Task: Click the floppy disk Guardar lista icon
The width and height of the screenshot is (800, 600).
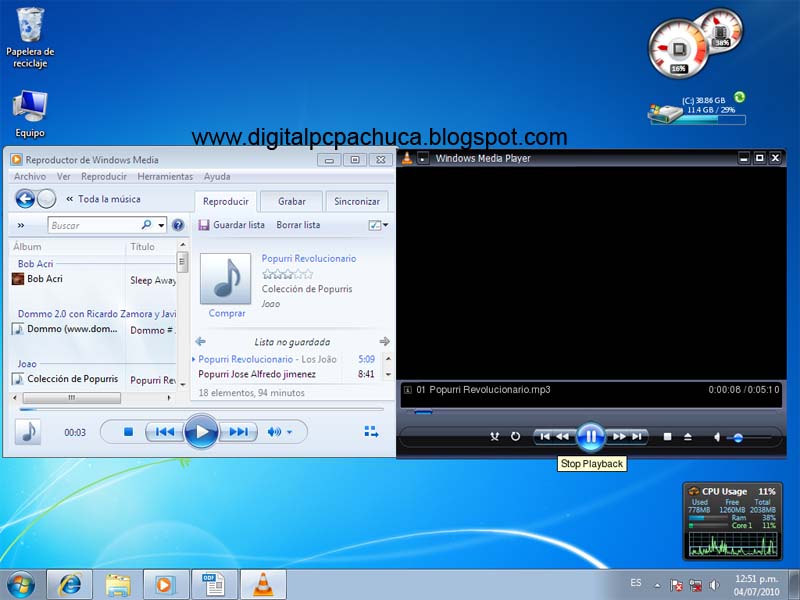Action: [x=204, y=225]
